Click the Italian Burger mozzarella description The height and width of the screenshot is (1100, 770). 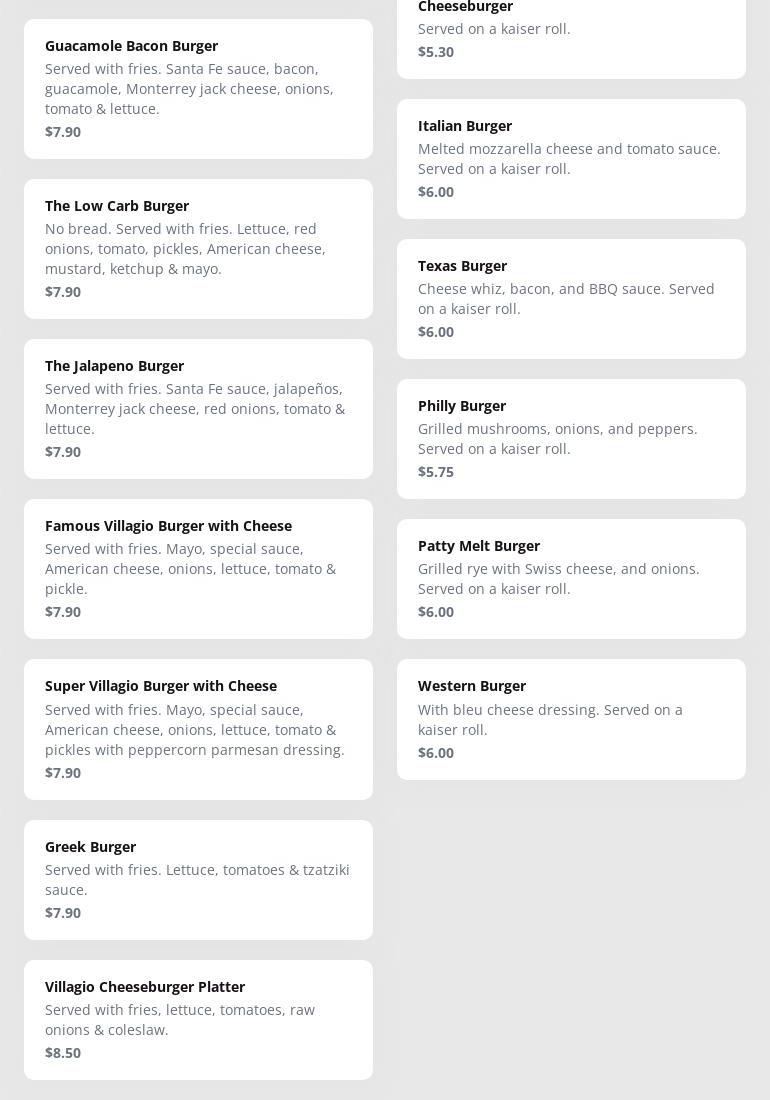[568, 159]
